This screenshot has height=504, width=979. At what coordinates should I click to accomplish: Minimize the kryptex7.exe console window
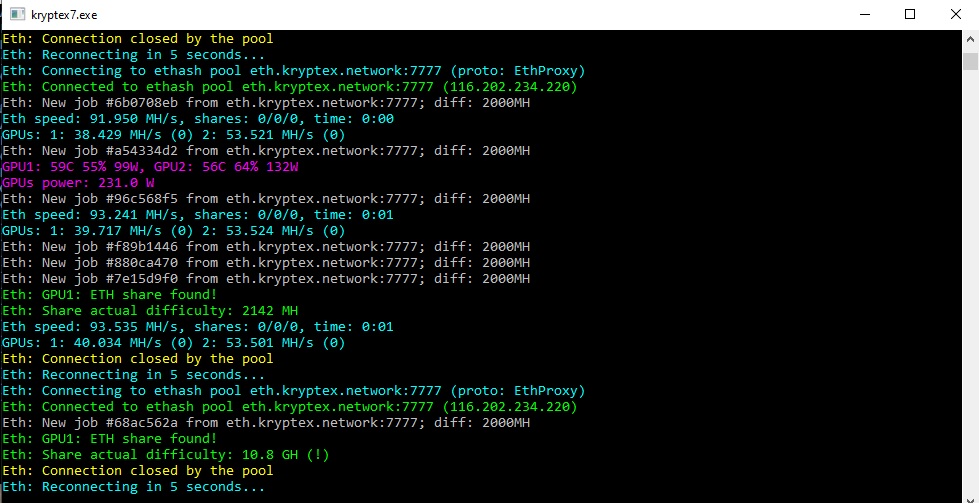point(865,14)
